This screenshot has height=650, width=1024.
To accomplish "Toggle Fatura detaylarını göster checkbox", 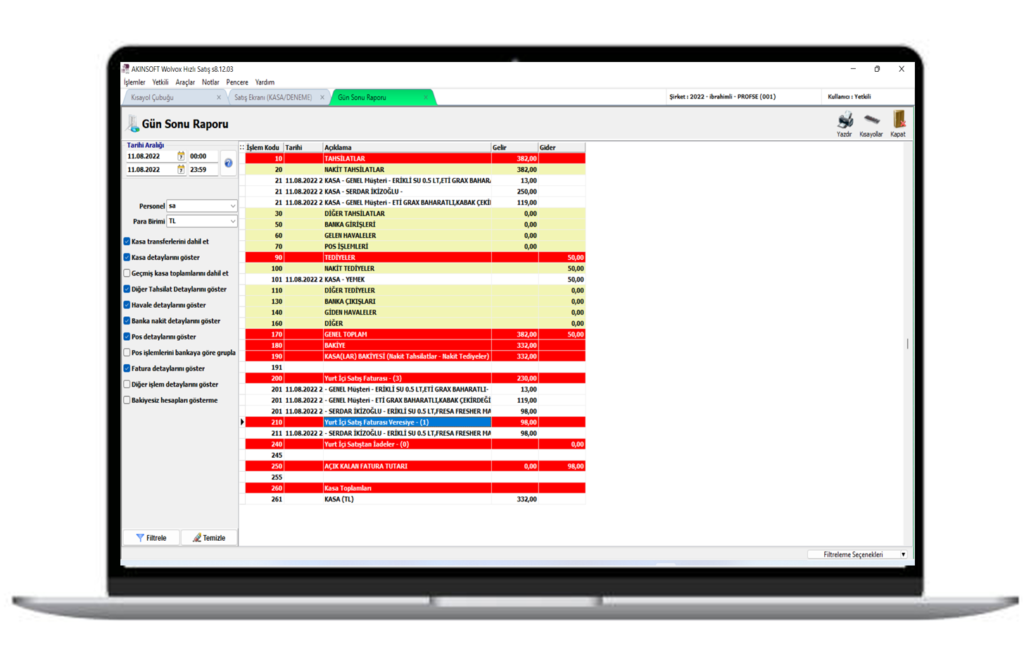I will [x=127, y=368].
